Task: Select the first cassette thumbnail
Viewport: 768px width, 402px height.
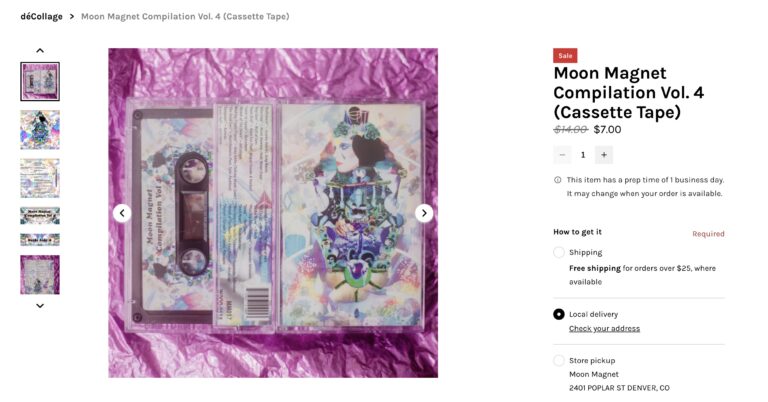Action: coord(40,81)
